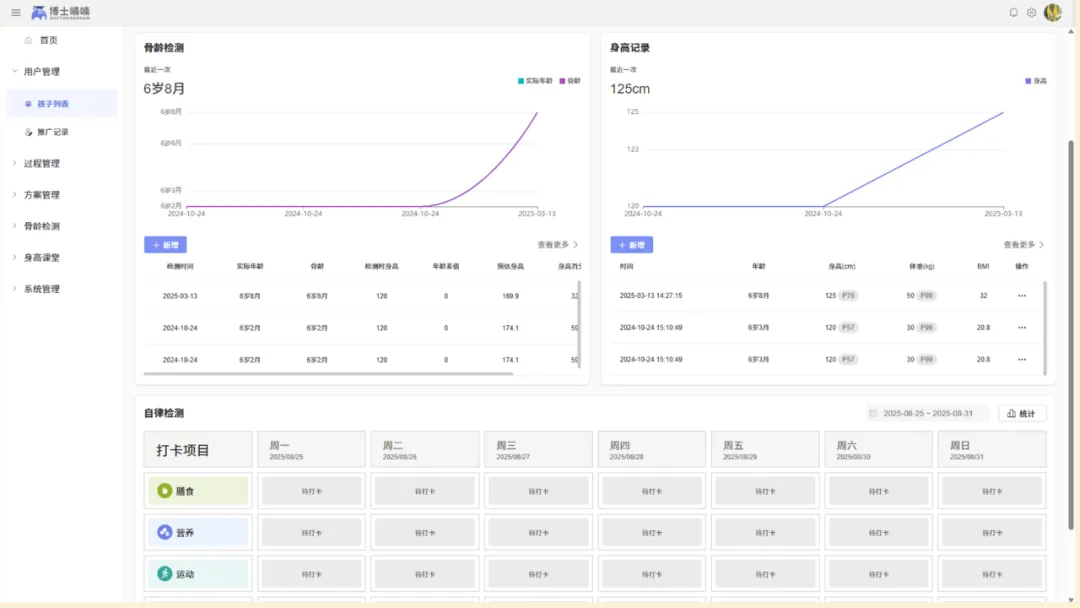
Task: Click the P76 percentile badge
Action: tap(848, 295)
